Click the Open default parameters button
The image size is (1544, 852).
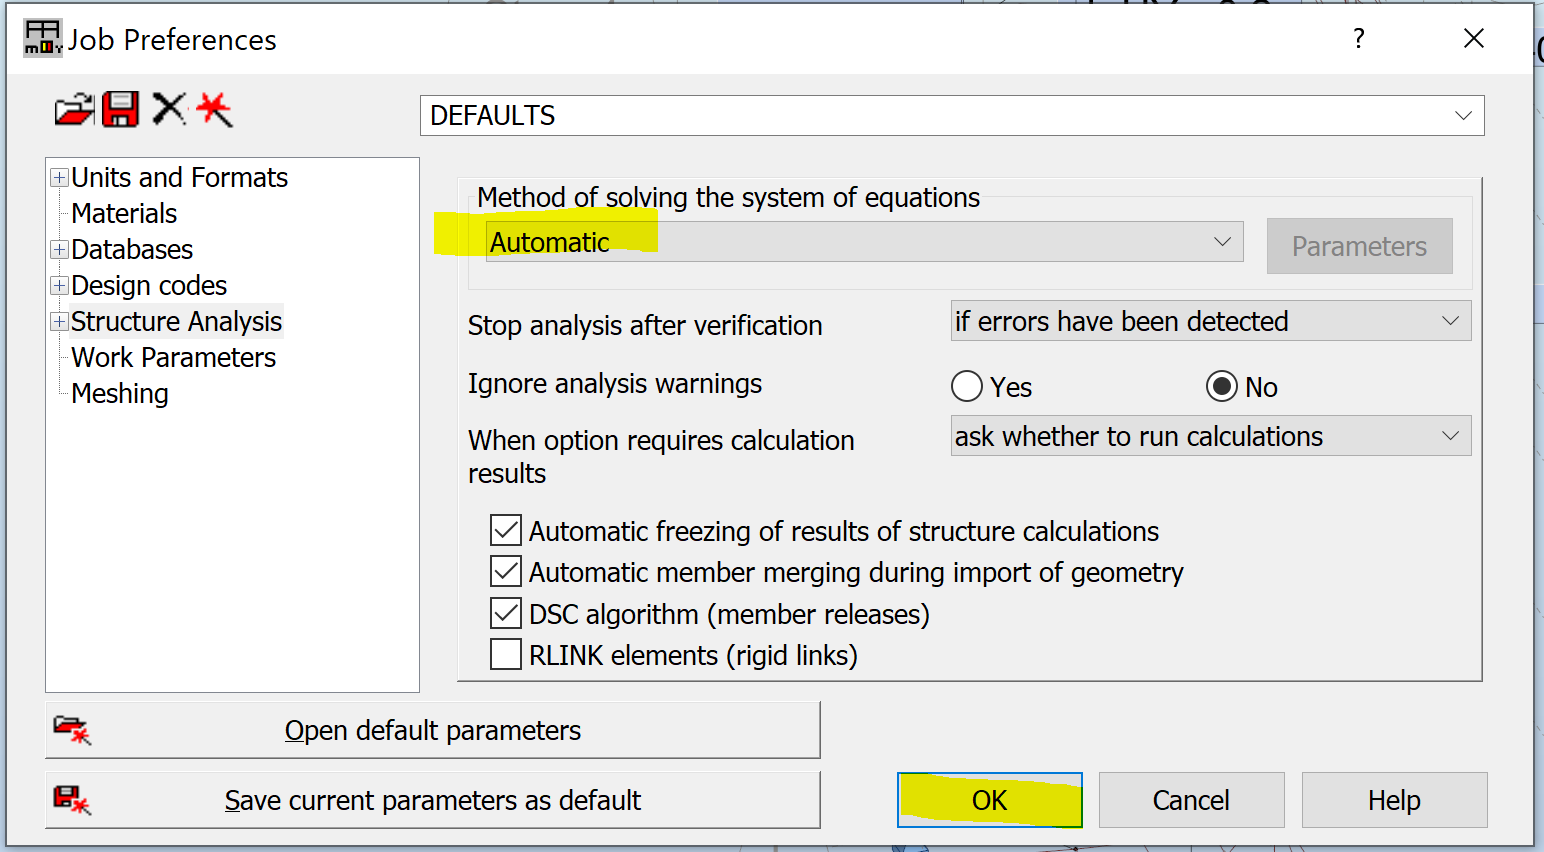point(432,730)
